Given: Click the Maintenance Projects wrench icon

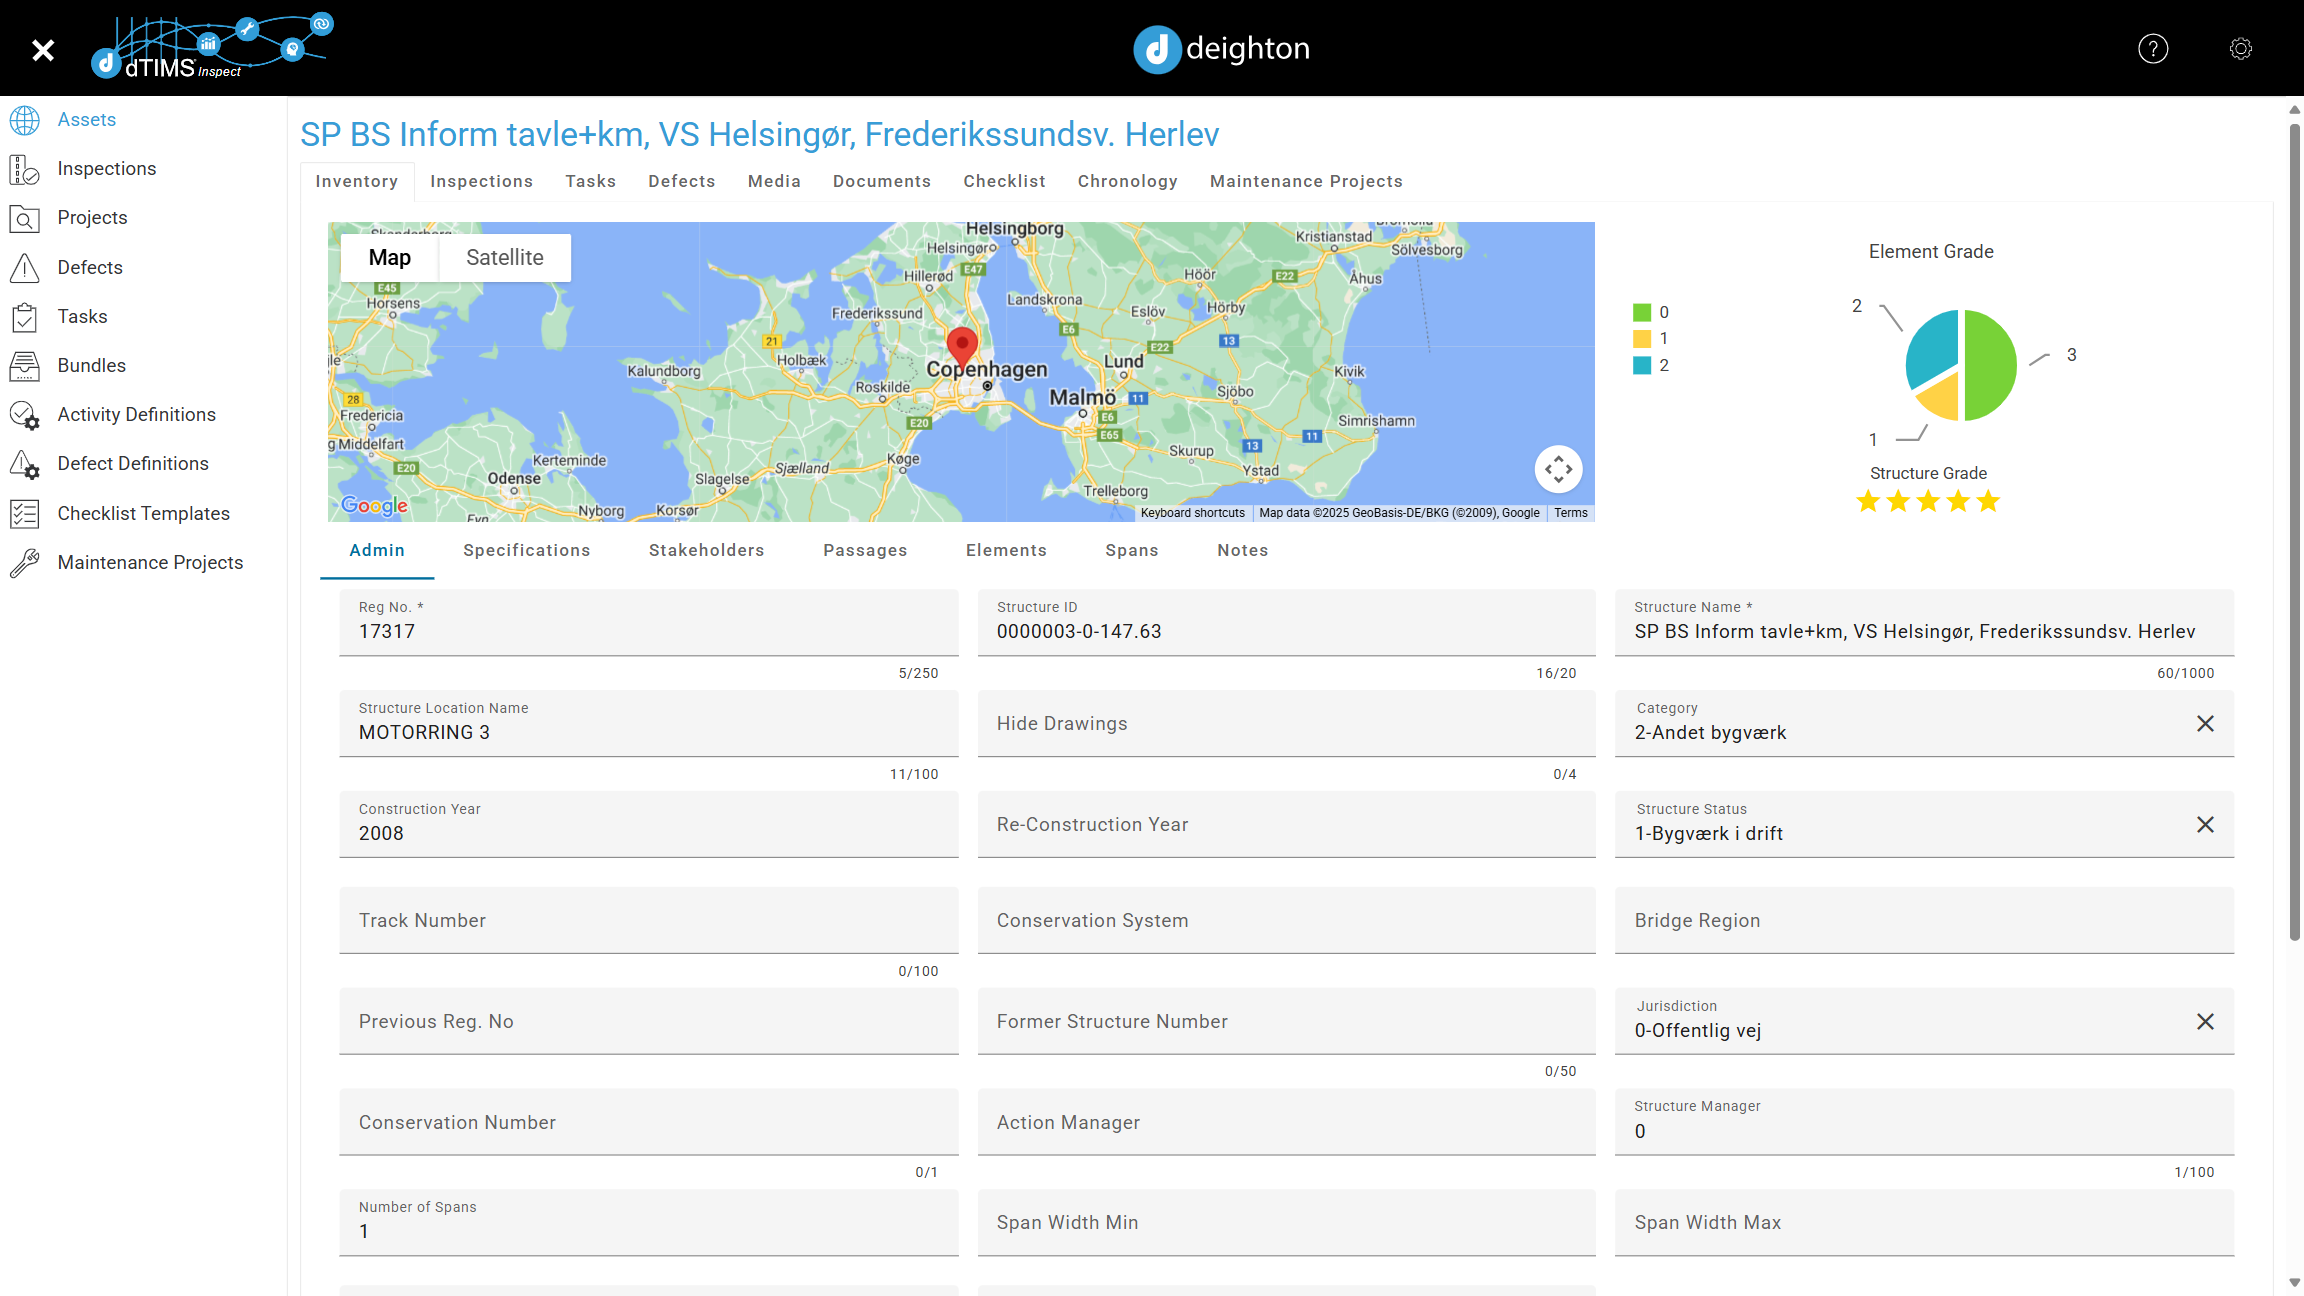Looking at the screenshot, I should pos(25,563).
